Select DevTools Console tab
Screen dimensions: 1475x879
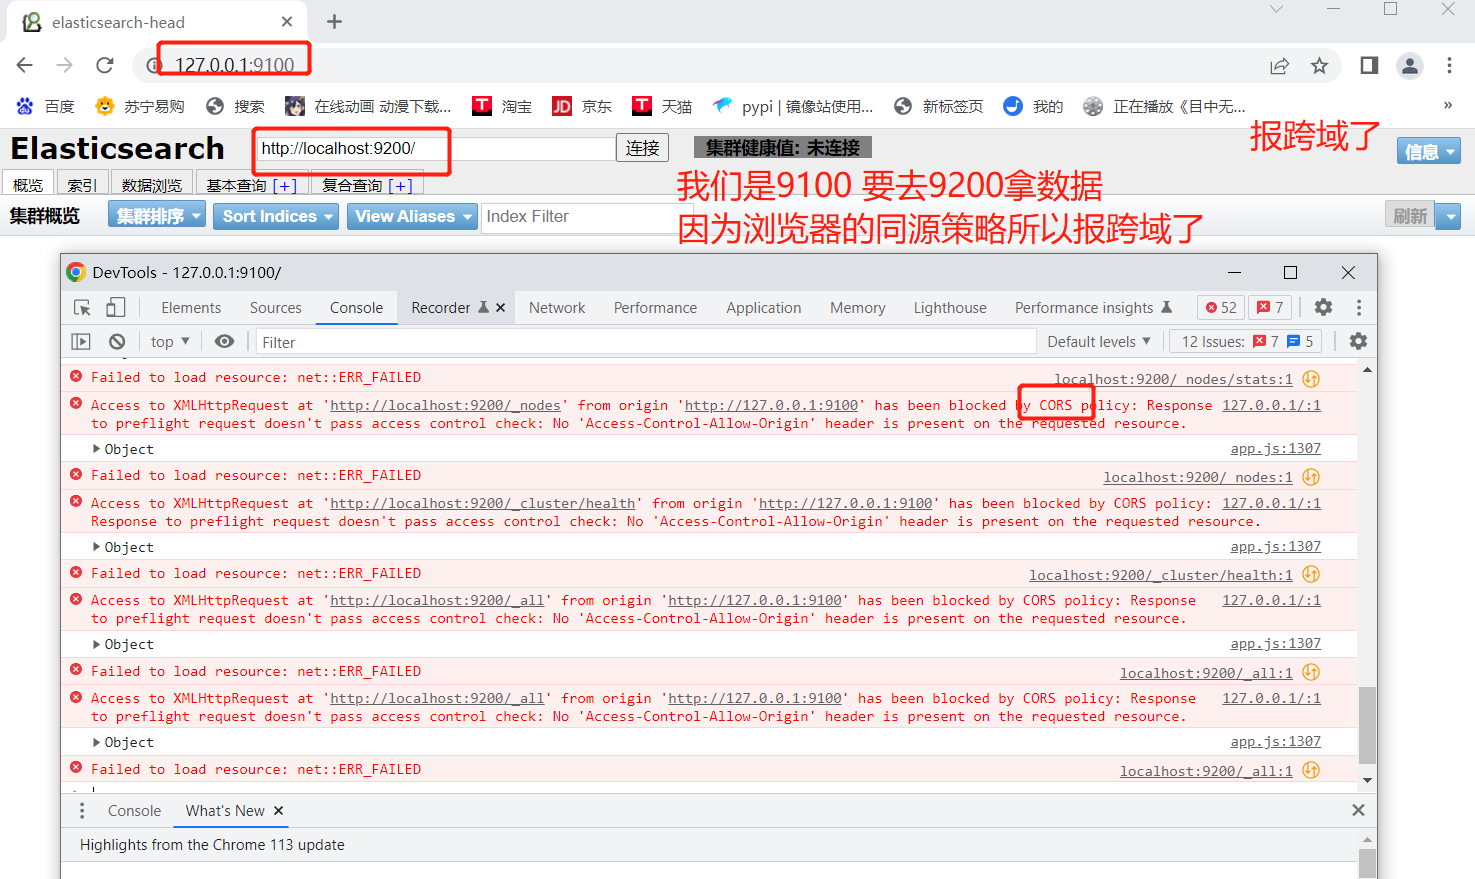point(357,308)
